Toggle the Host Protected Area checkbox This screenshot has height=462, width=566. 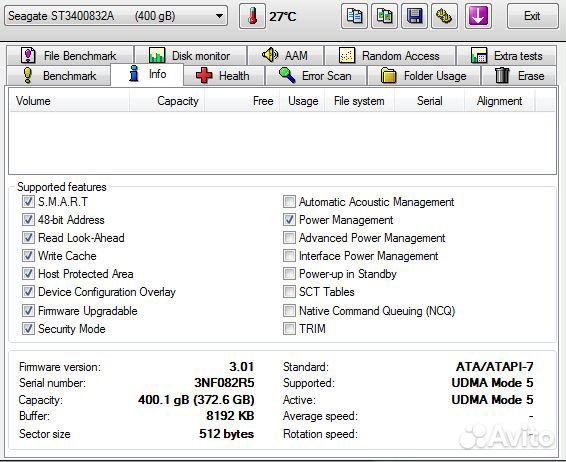coord(28,274)
